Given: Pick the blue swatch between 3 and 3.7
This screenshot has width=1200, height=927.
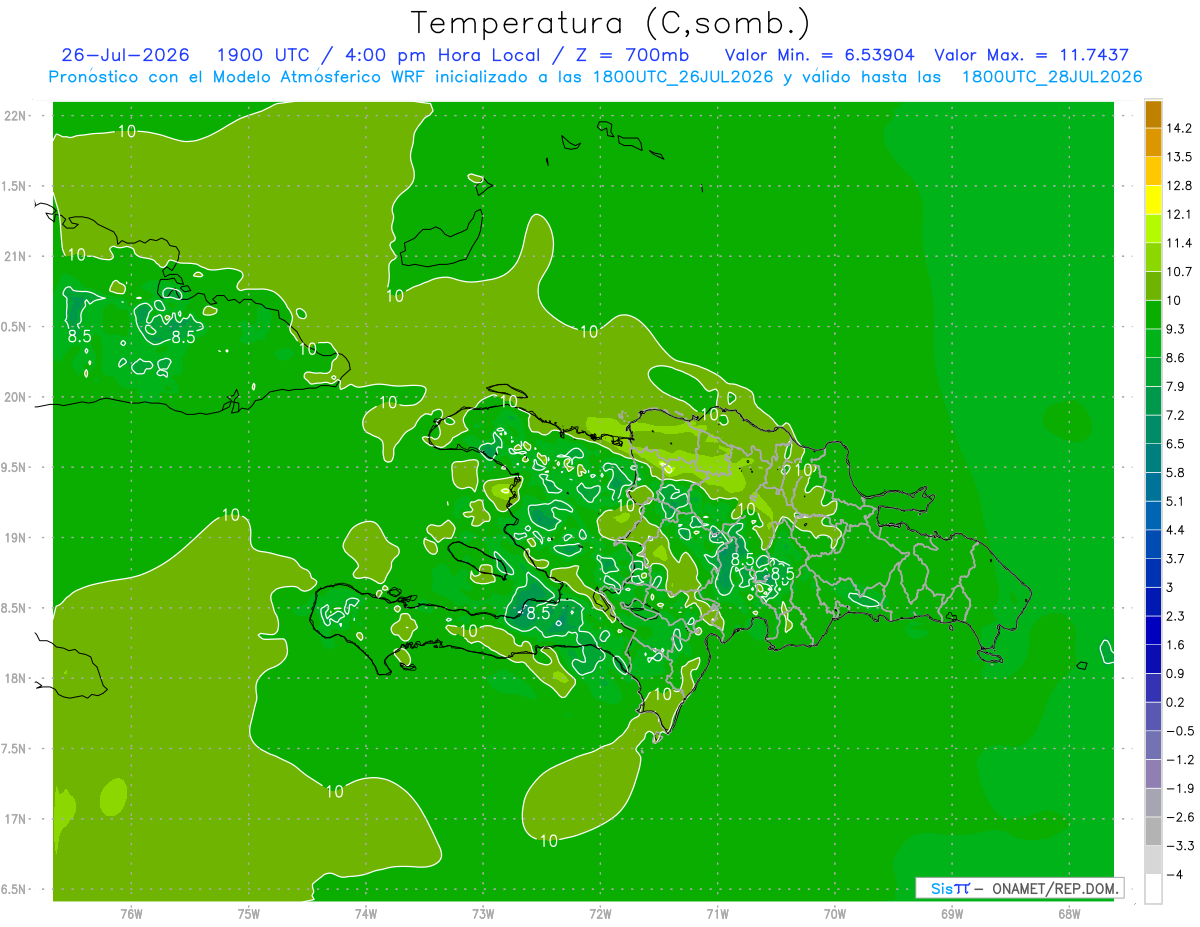Looking at the screenshot, I should pos(1153,574).
